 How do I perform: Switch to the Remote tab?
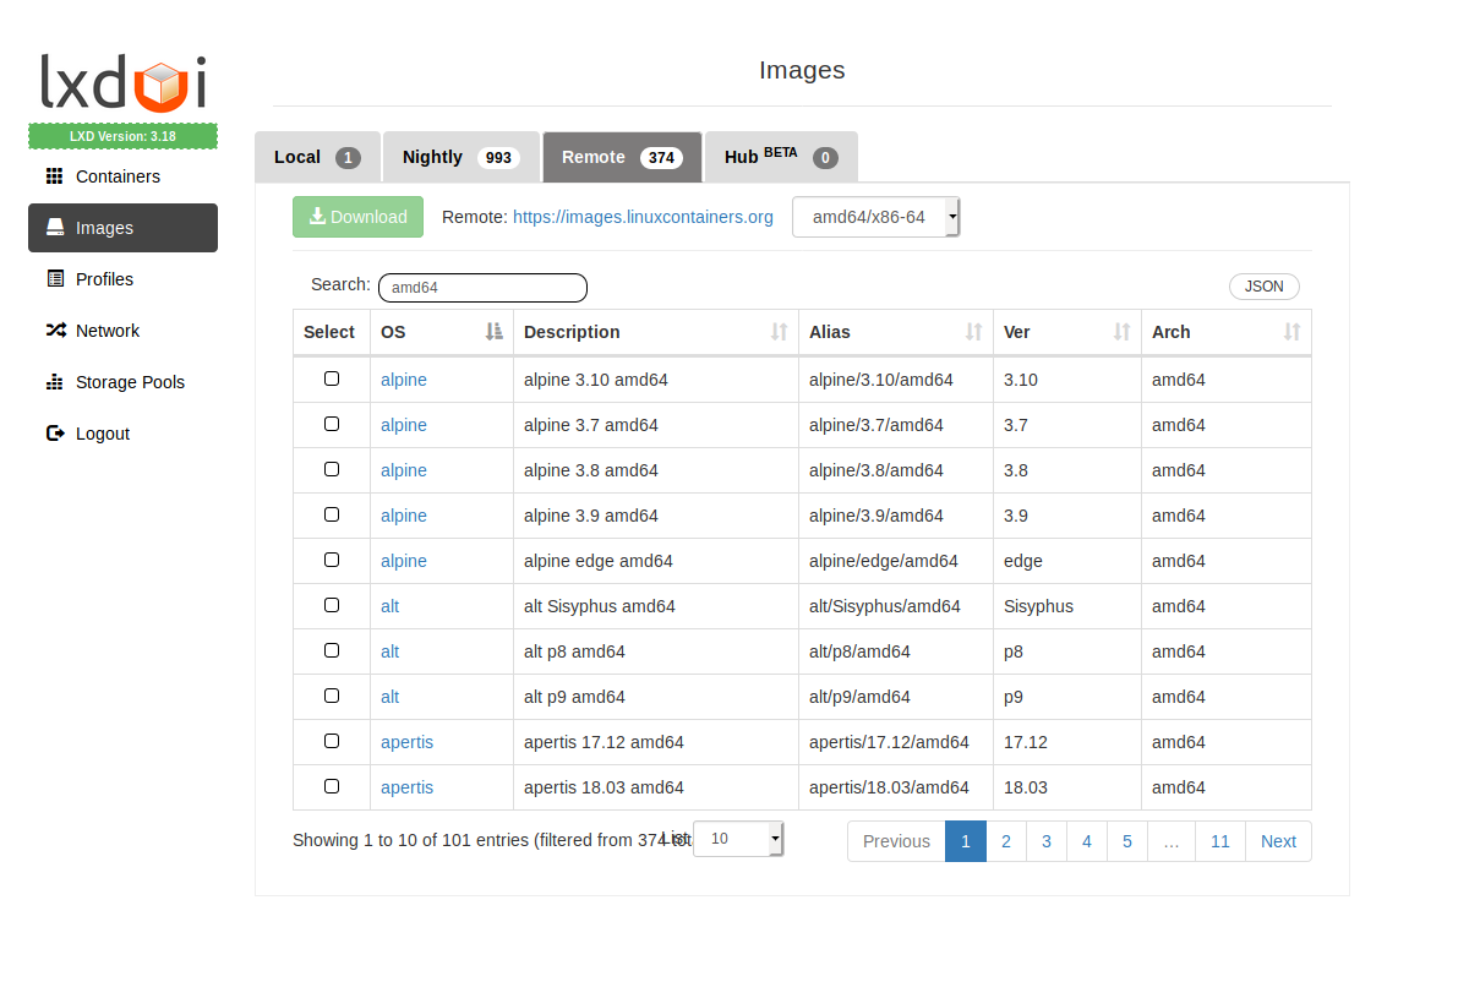click(622, 157)
